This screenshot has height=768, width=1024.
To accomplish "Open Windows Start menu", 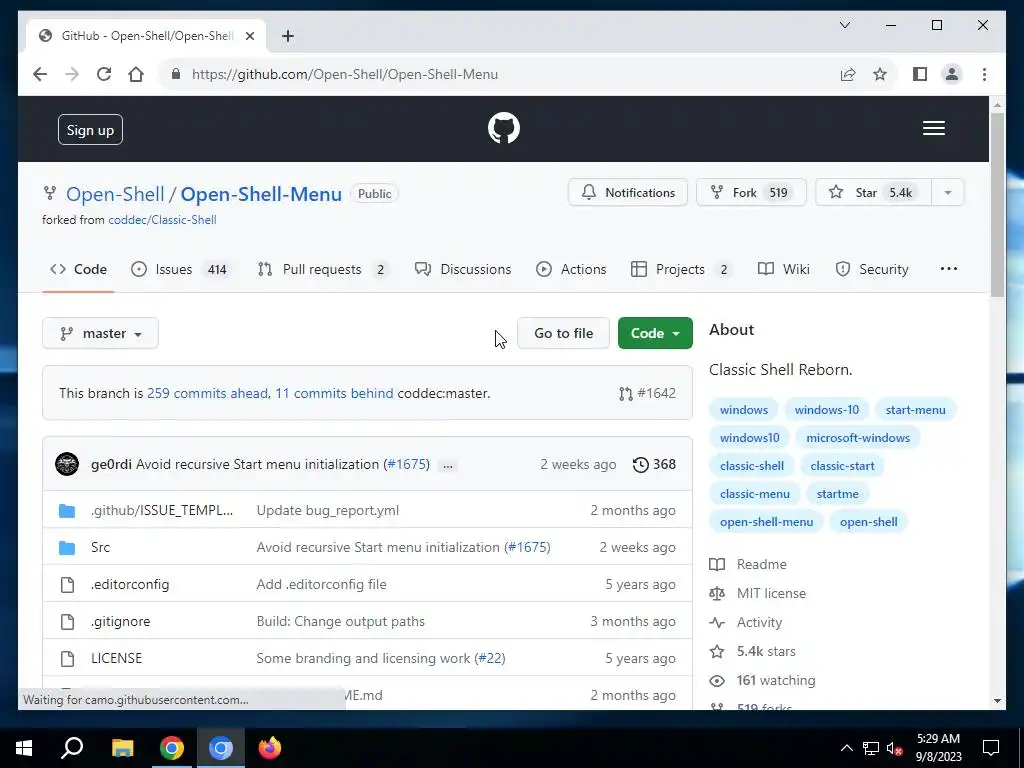I will click(24, 748).
